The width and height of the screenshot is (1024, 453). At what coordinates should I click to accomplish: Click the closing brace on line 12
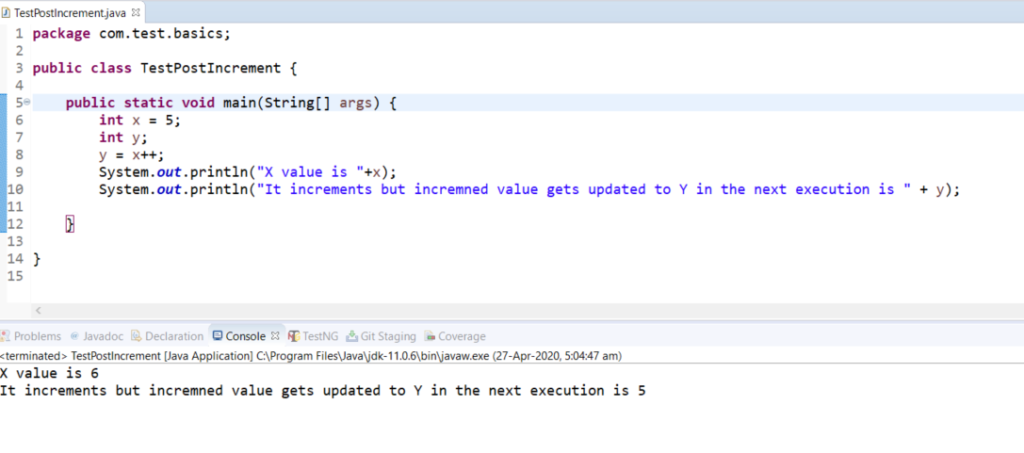[70, 224]
